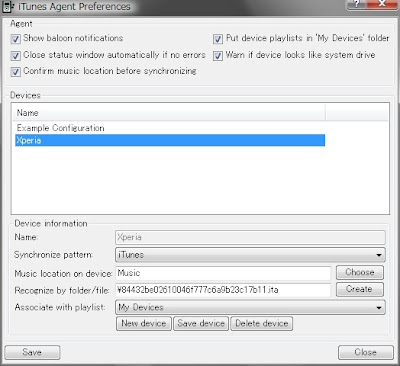Click the Save device button

point(201,323)
